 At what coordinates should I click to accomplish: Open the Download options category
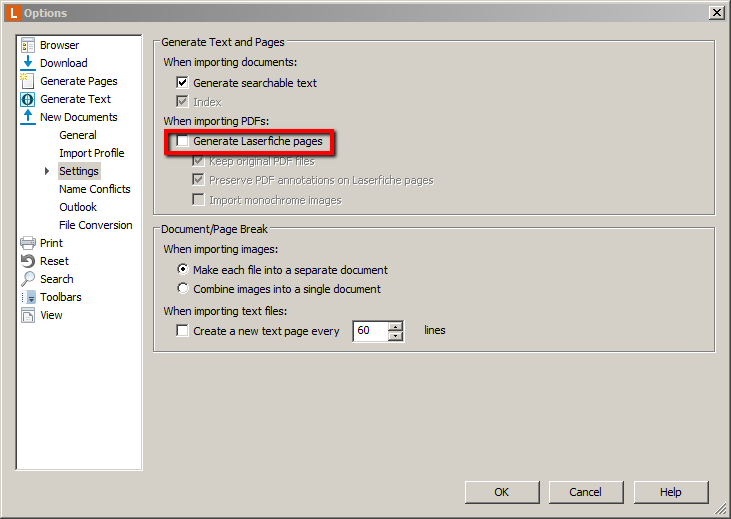(63, 63)
